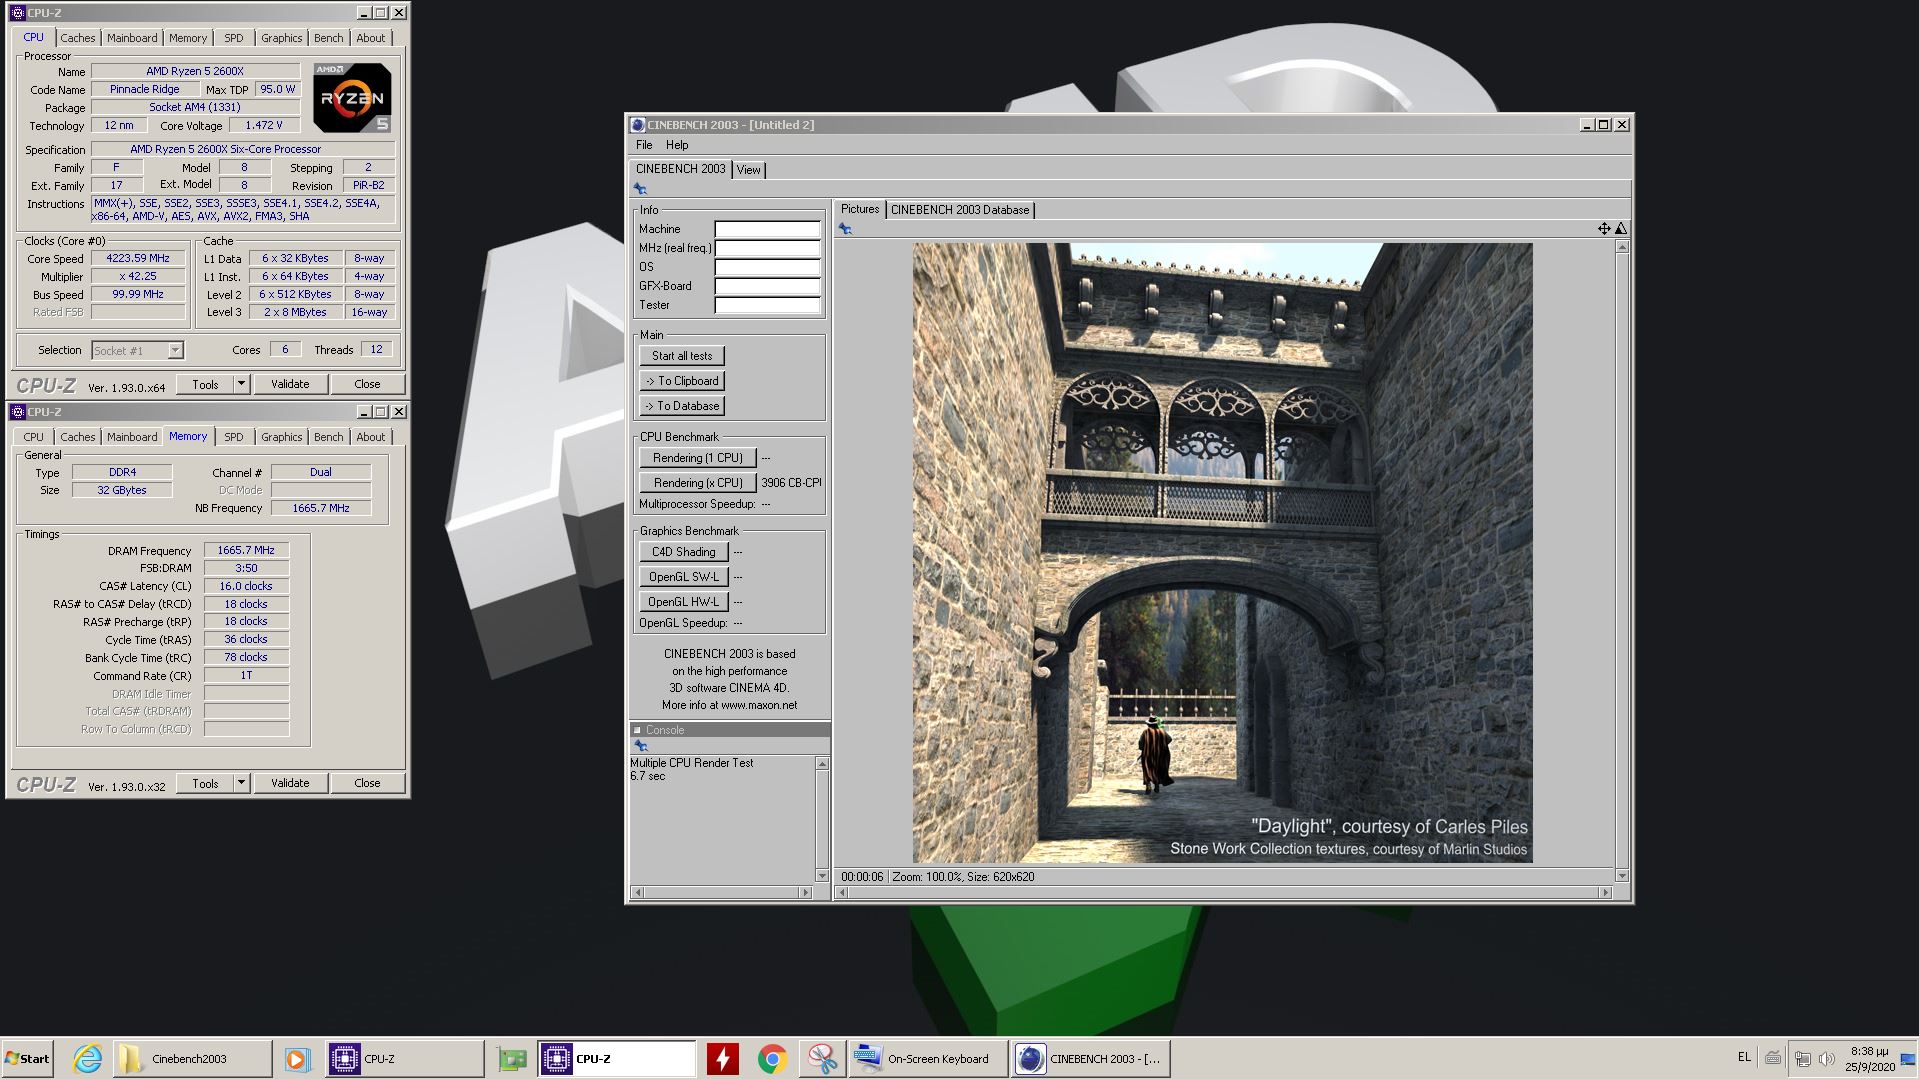Click the Console vertical scrollbar up arrow
The width and height of the screenshot is (1919, 1079).
tap(822, 764)
